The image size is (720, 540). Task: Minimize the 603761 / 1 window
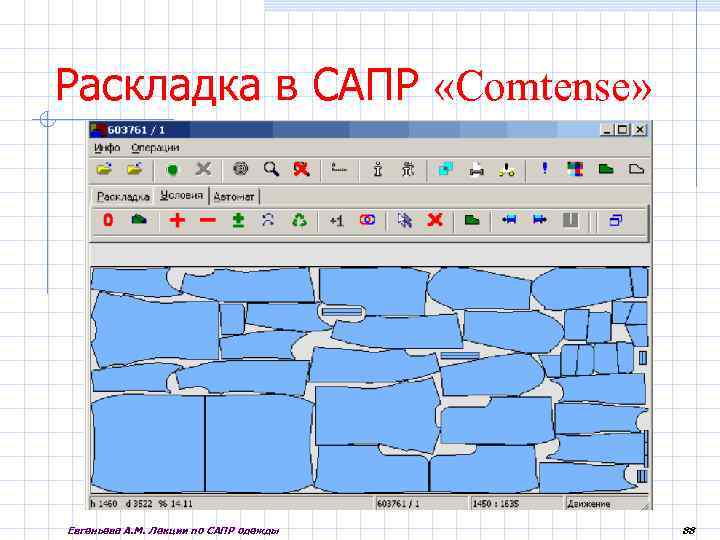607,130
